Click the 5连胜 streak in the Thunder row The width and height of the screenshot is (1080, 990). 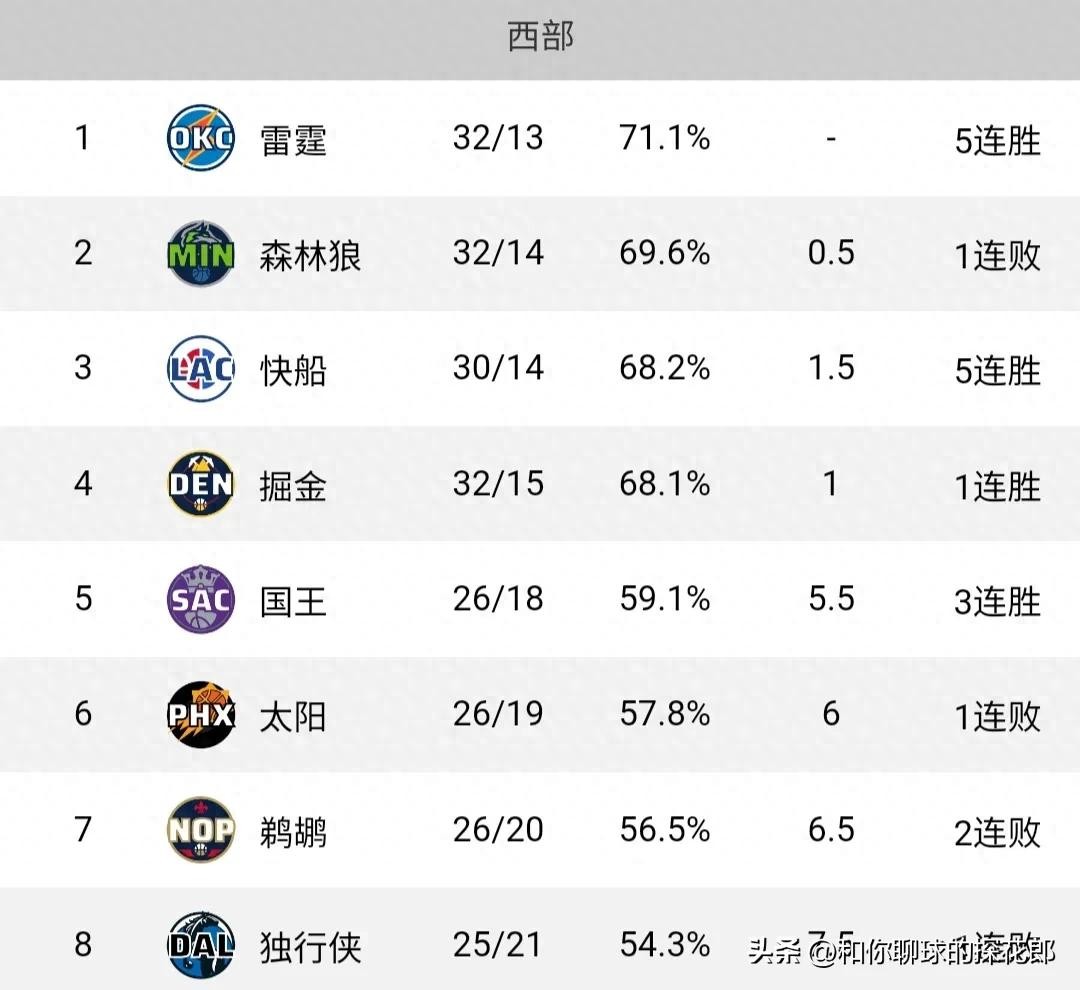pyautogui.click(x=997, y=141)
